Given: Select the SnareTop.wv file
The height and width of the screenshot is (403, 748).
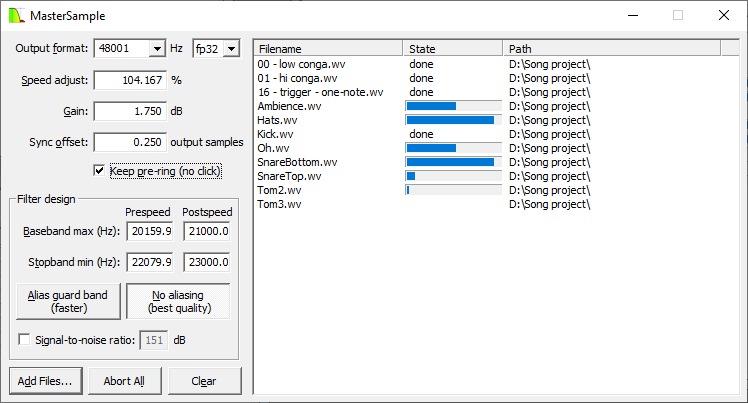Looking at the screenshot, I should tap(289, 176).
